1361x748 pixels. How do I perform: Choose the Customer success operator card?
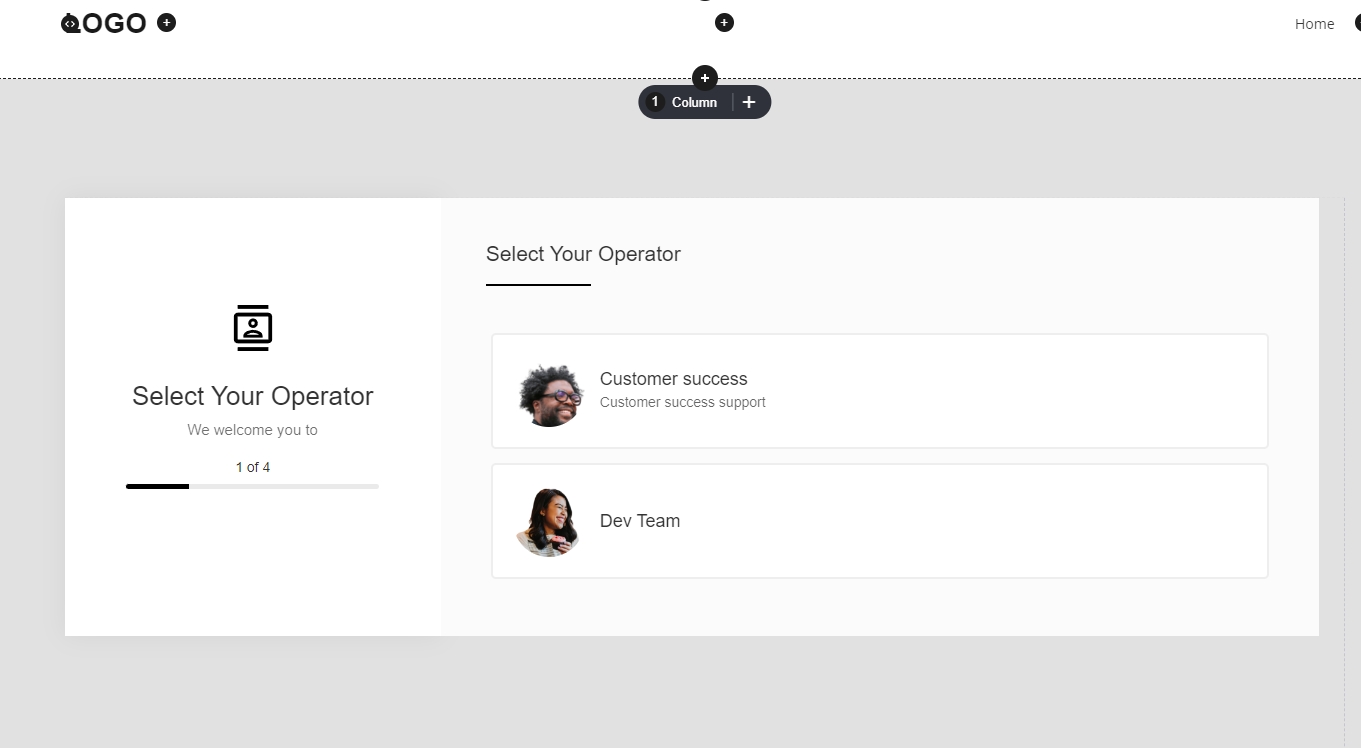point(880,391)
